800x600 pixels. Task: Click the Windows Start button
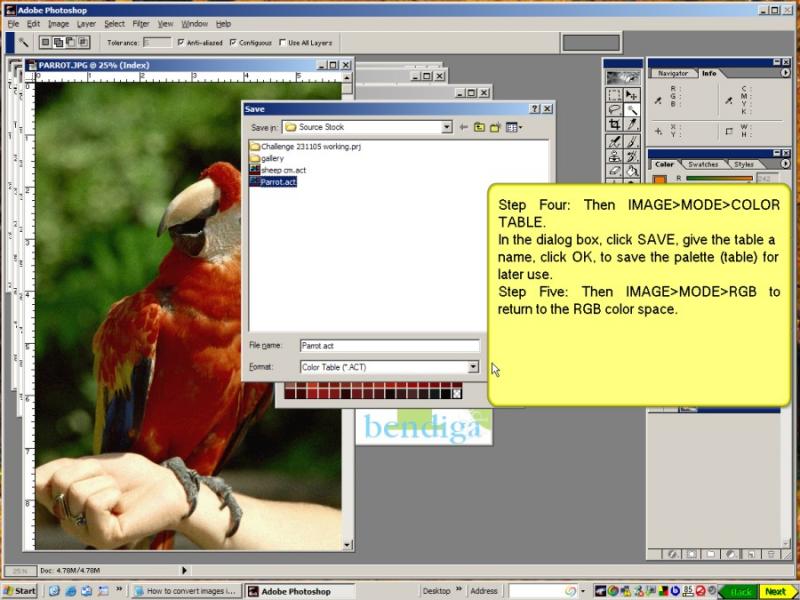(19, 591)
